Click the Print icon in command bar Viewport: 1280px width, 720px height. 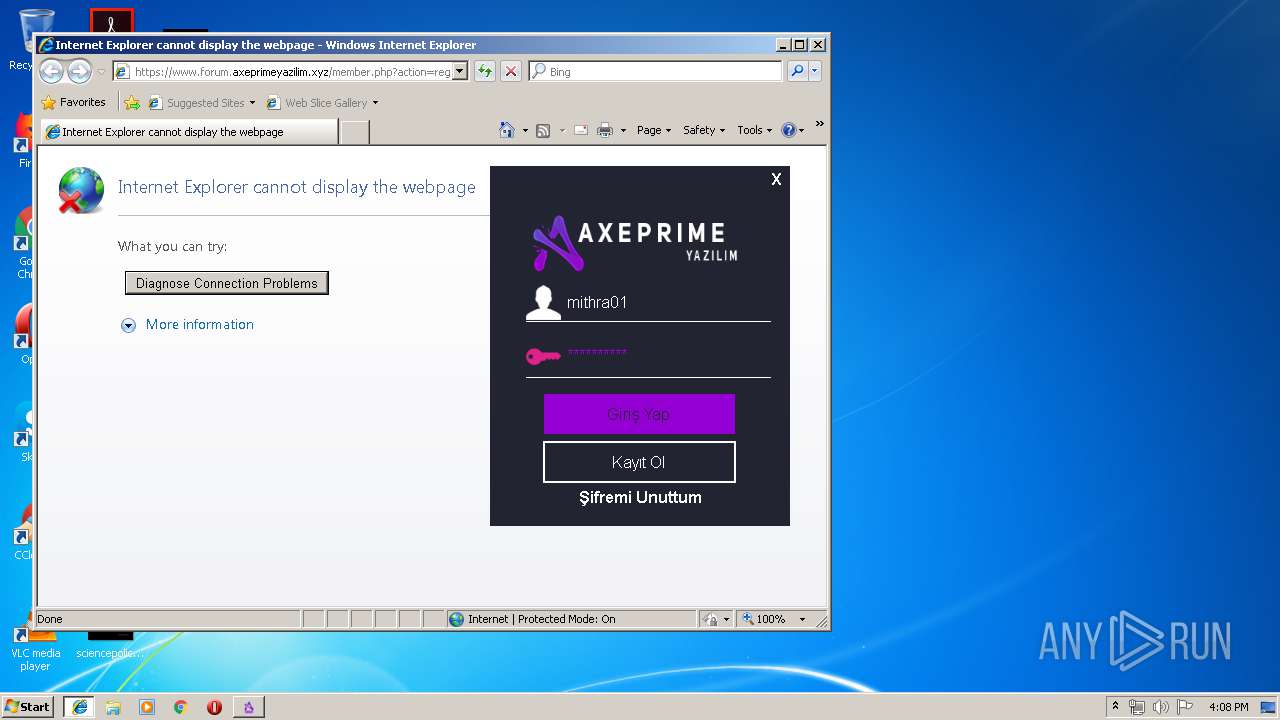(605, 130)
